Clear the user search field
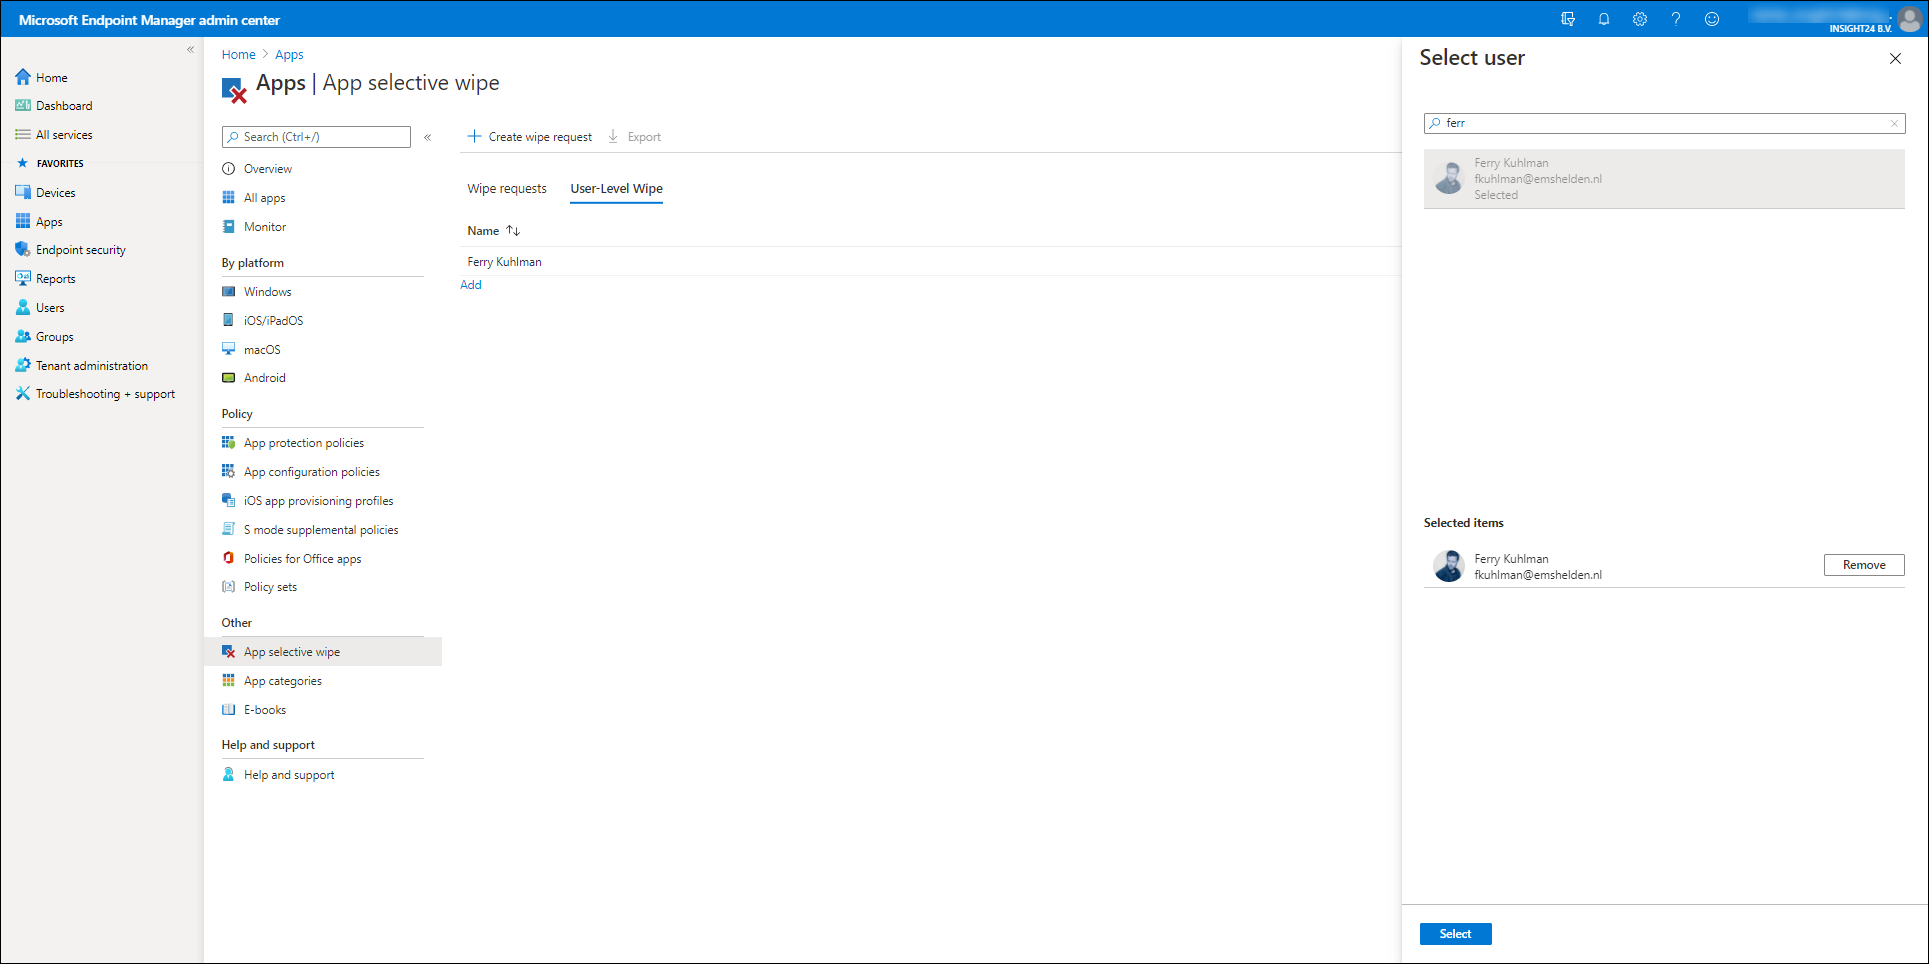Image resolution: width=1929 pixels, height=964 pixels. click(1894, 123)
